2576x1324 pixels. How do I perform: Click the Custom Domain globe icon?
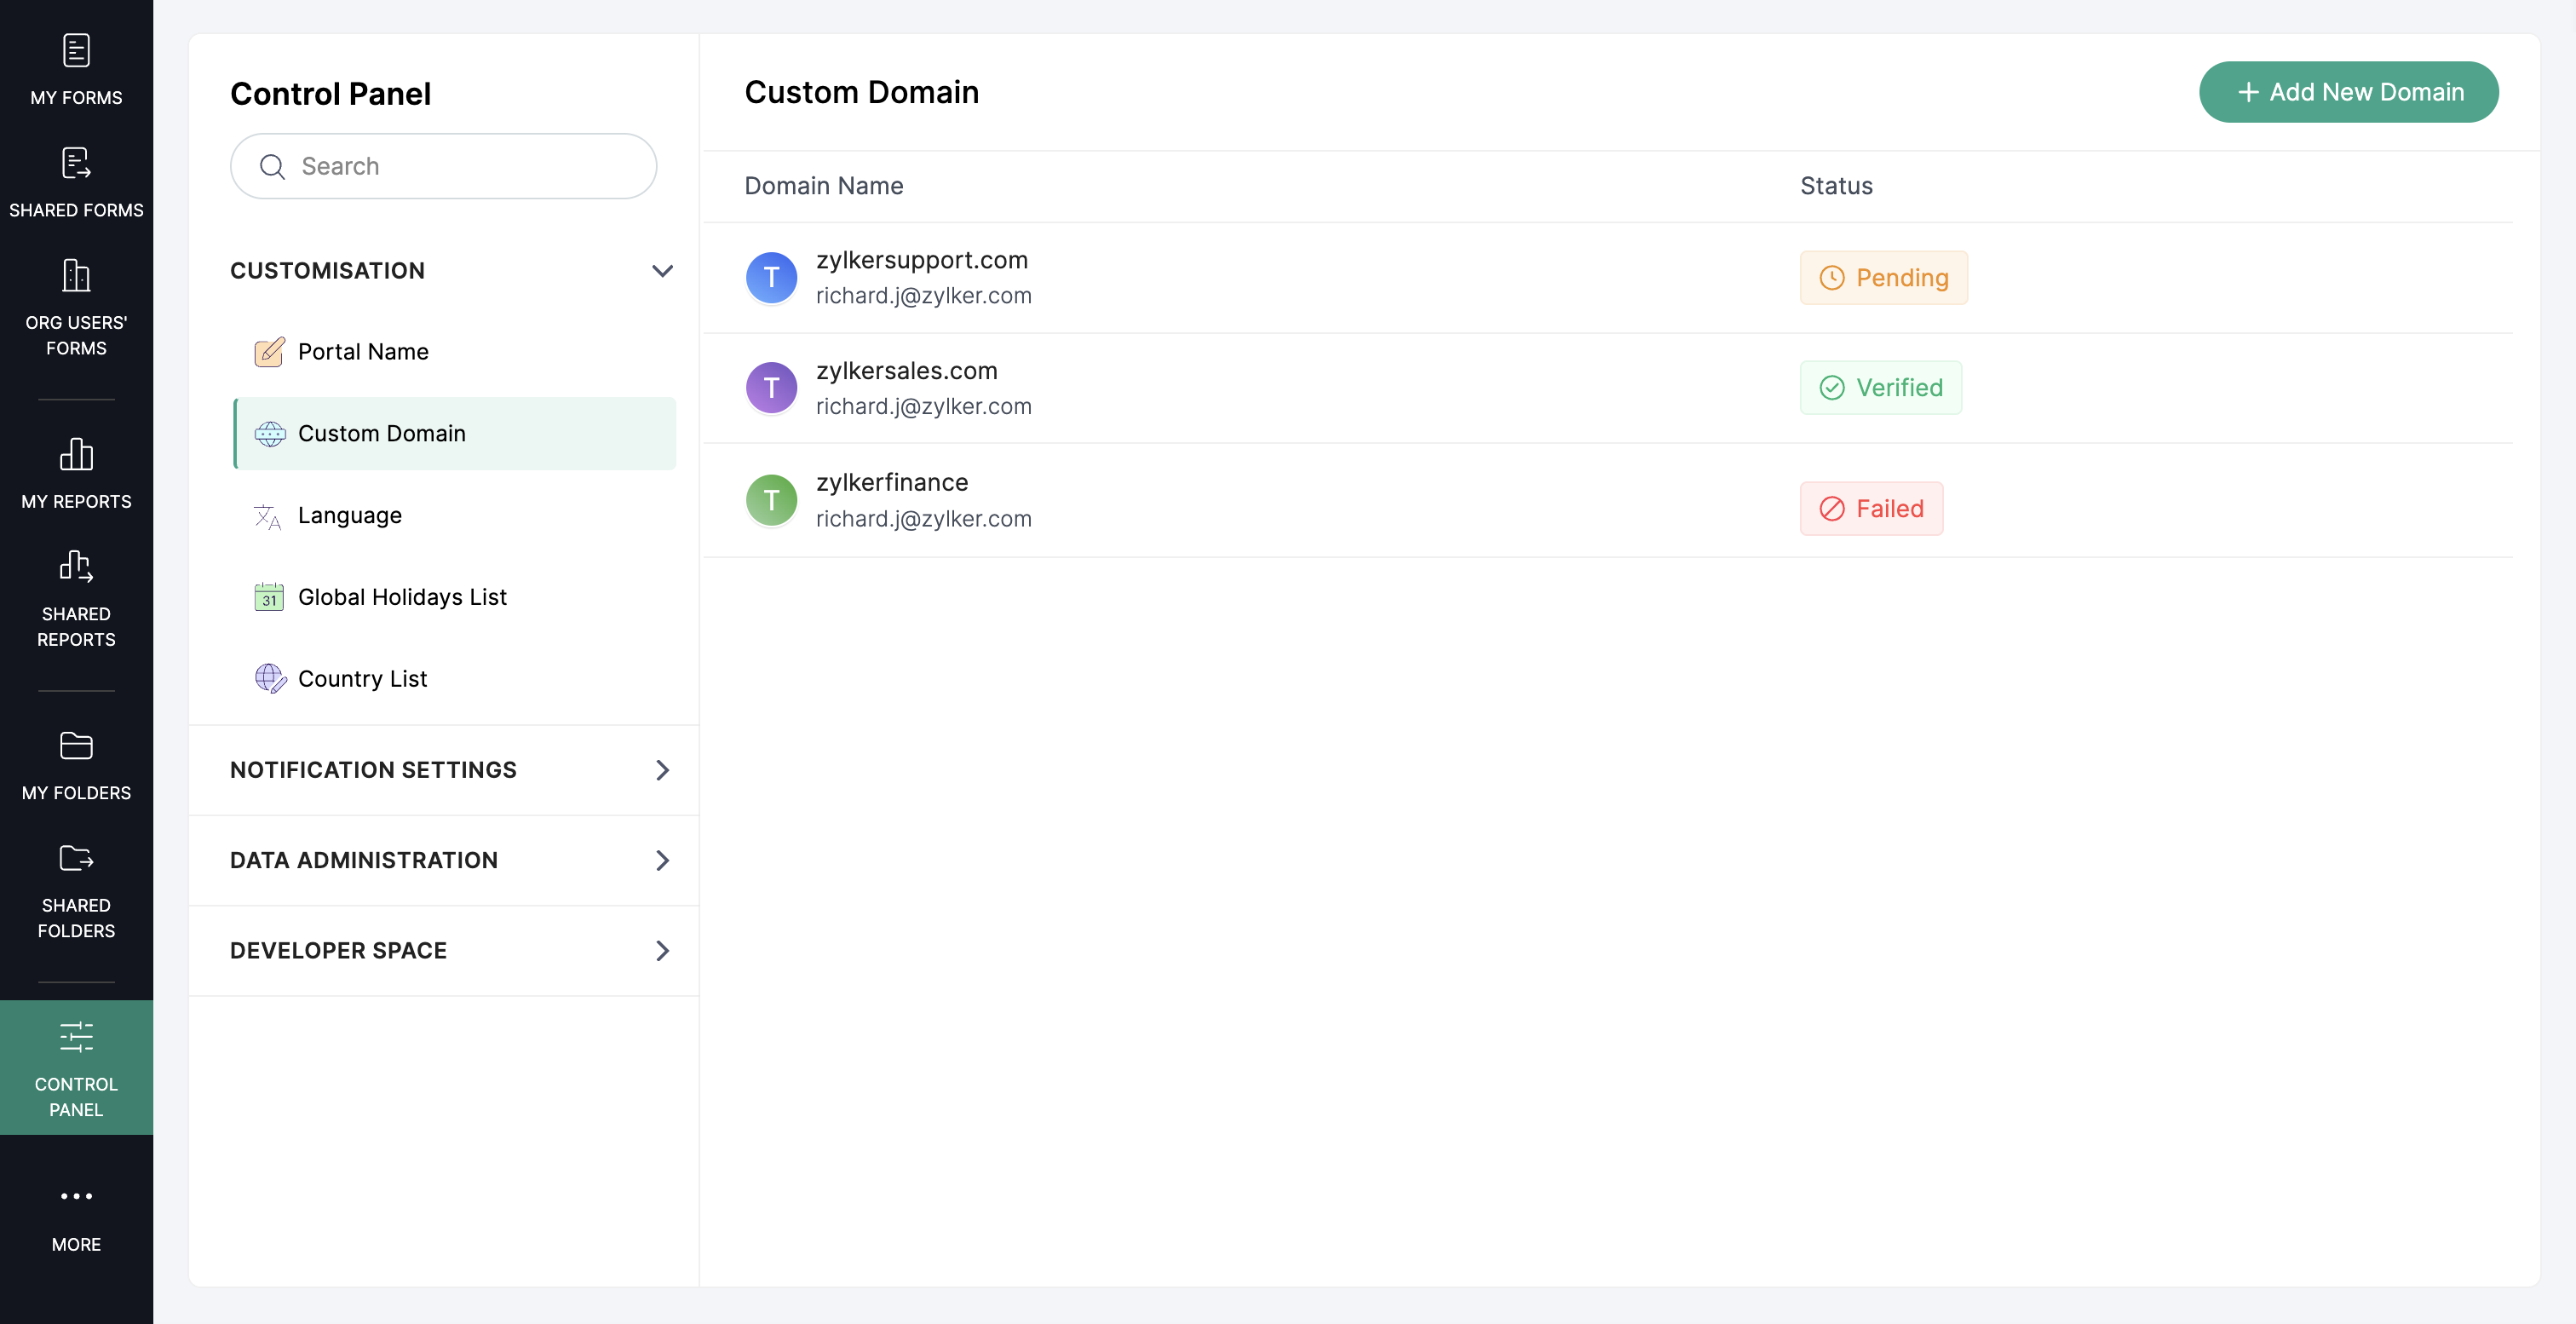click(270, 434)
